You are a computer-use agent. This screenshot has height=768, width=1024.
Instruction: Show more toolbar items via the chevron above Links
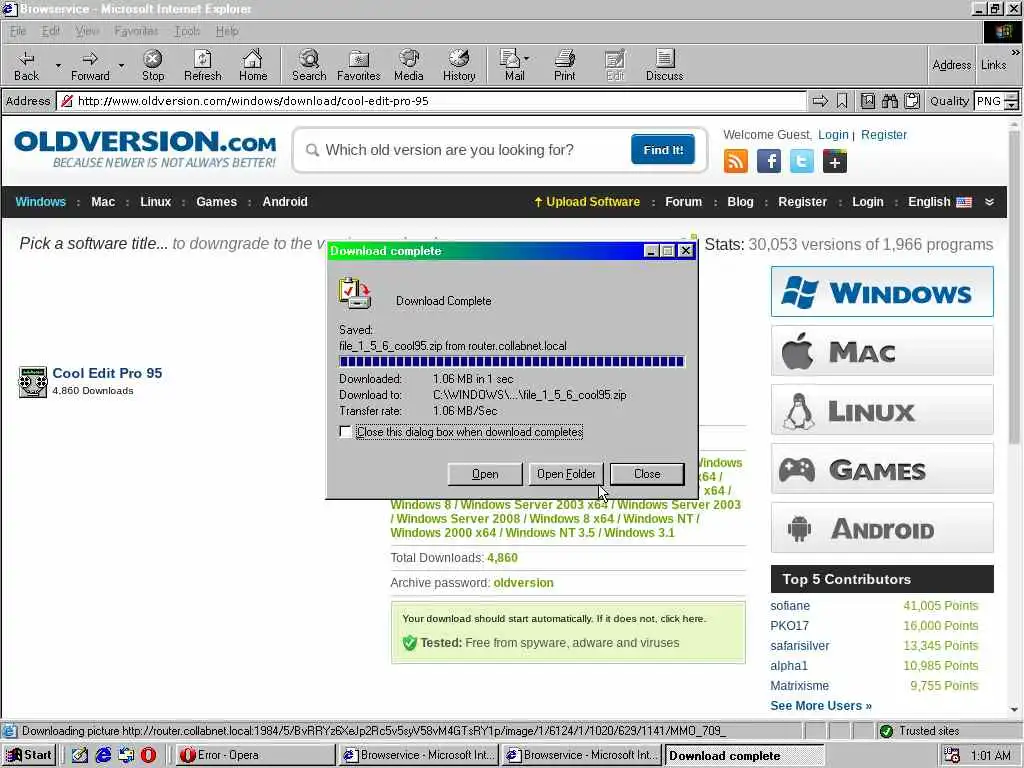pyautogui.click(x=1016, y=52)
